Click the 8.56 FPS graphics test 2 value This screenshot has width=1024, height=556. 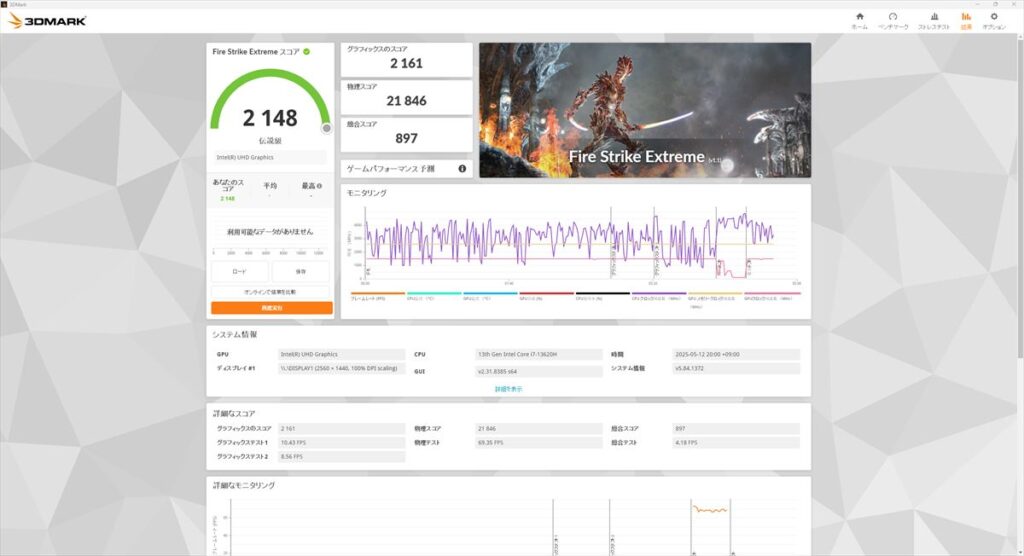(x=341, y=457)
